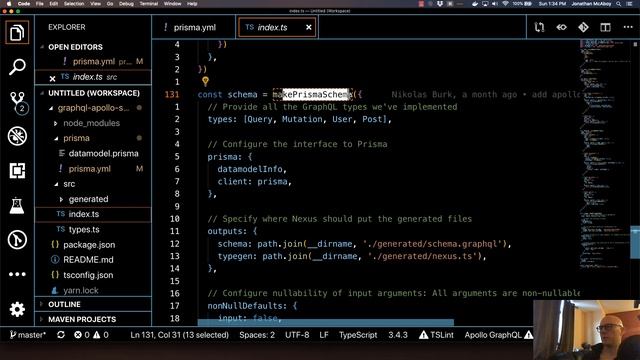Open the Search view in activity bar
The image size is (640, 360).
click(x=17, y=67)
